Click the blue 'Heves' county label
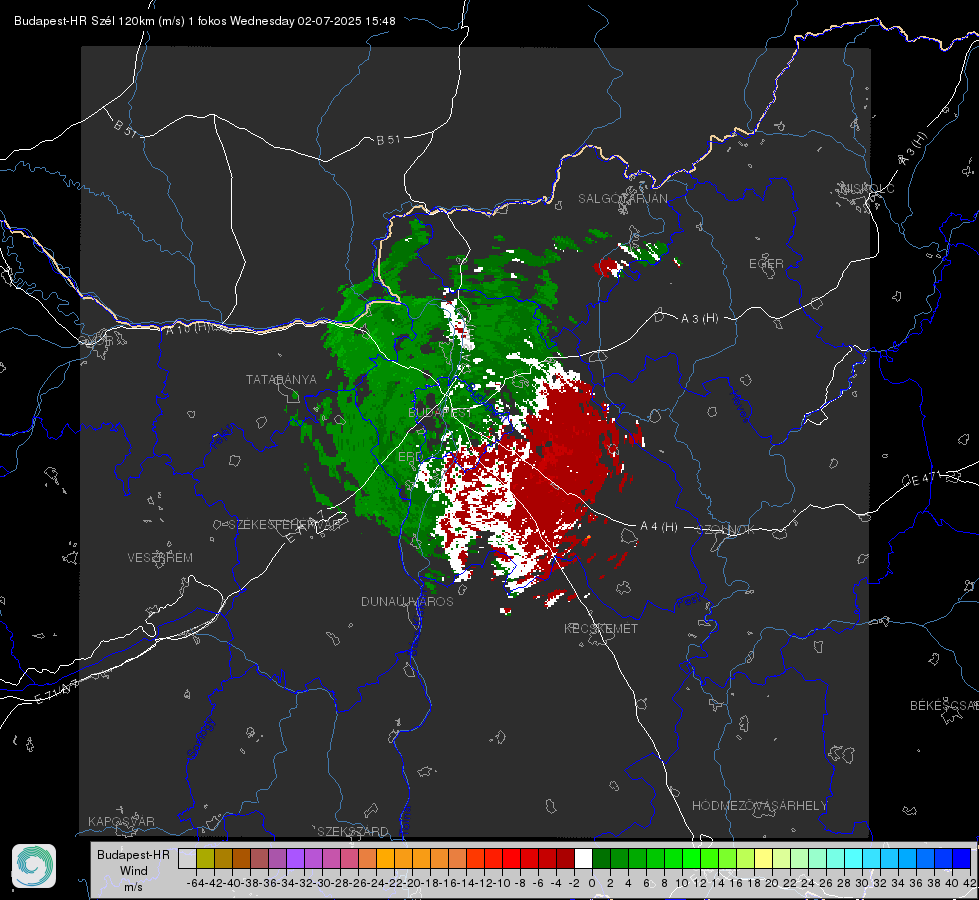The width and height of the screenshot is (979, 900). pyautogui.click(x=739, y=407)
